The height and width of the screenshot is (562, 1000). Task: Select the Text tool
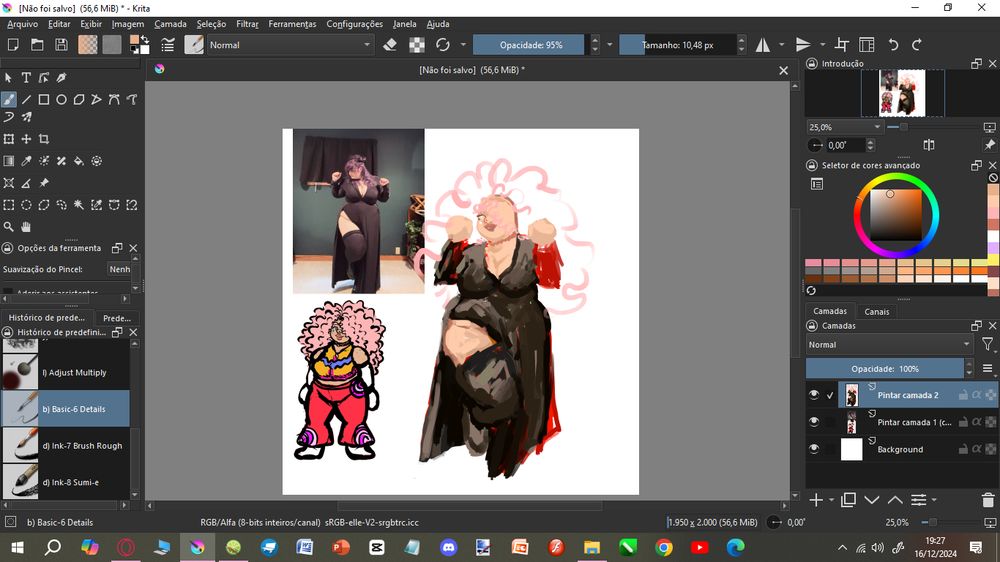click(x=26, y=78)
